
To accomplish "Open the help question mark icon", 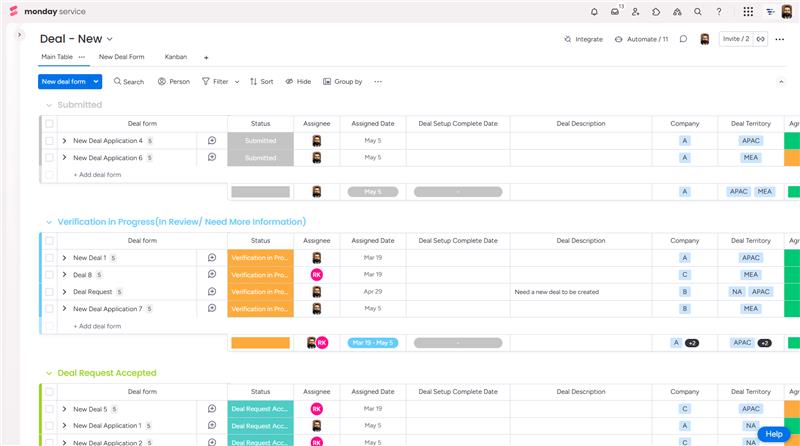I will [719, 12].
